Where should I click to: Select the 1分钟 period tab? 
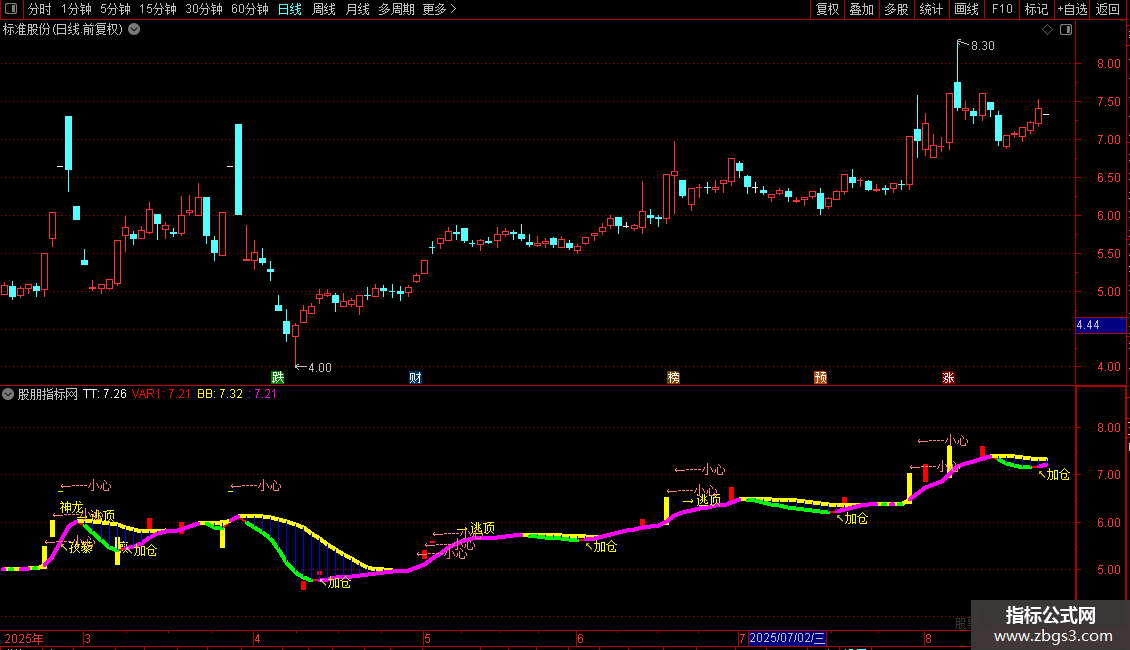(x=76, y=9)
